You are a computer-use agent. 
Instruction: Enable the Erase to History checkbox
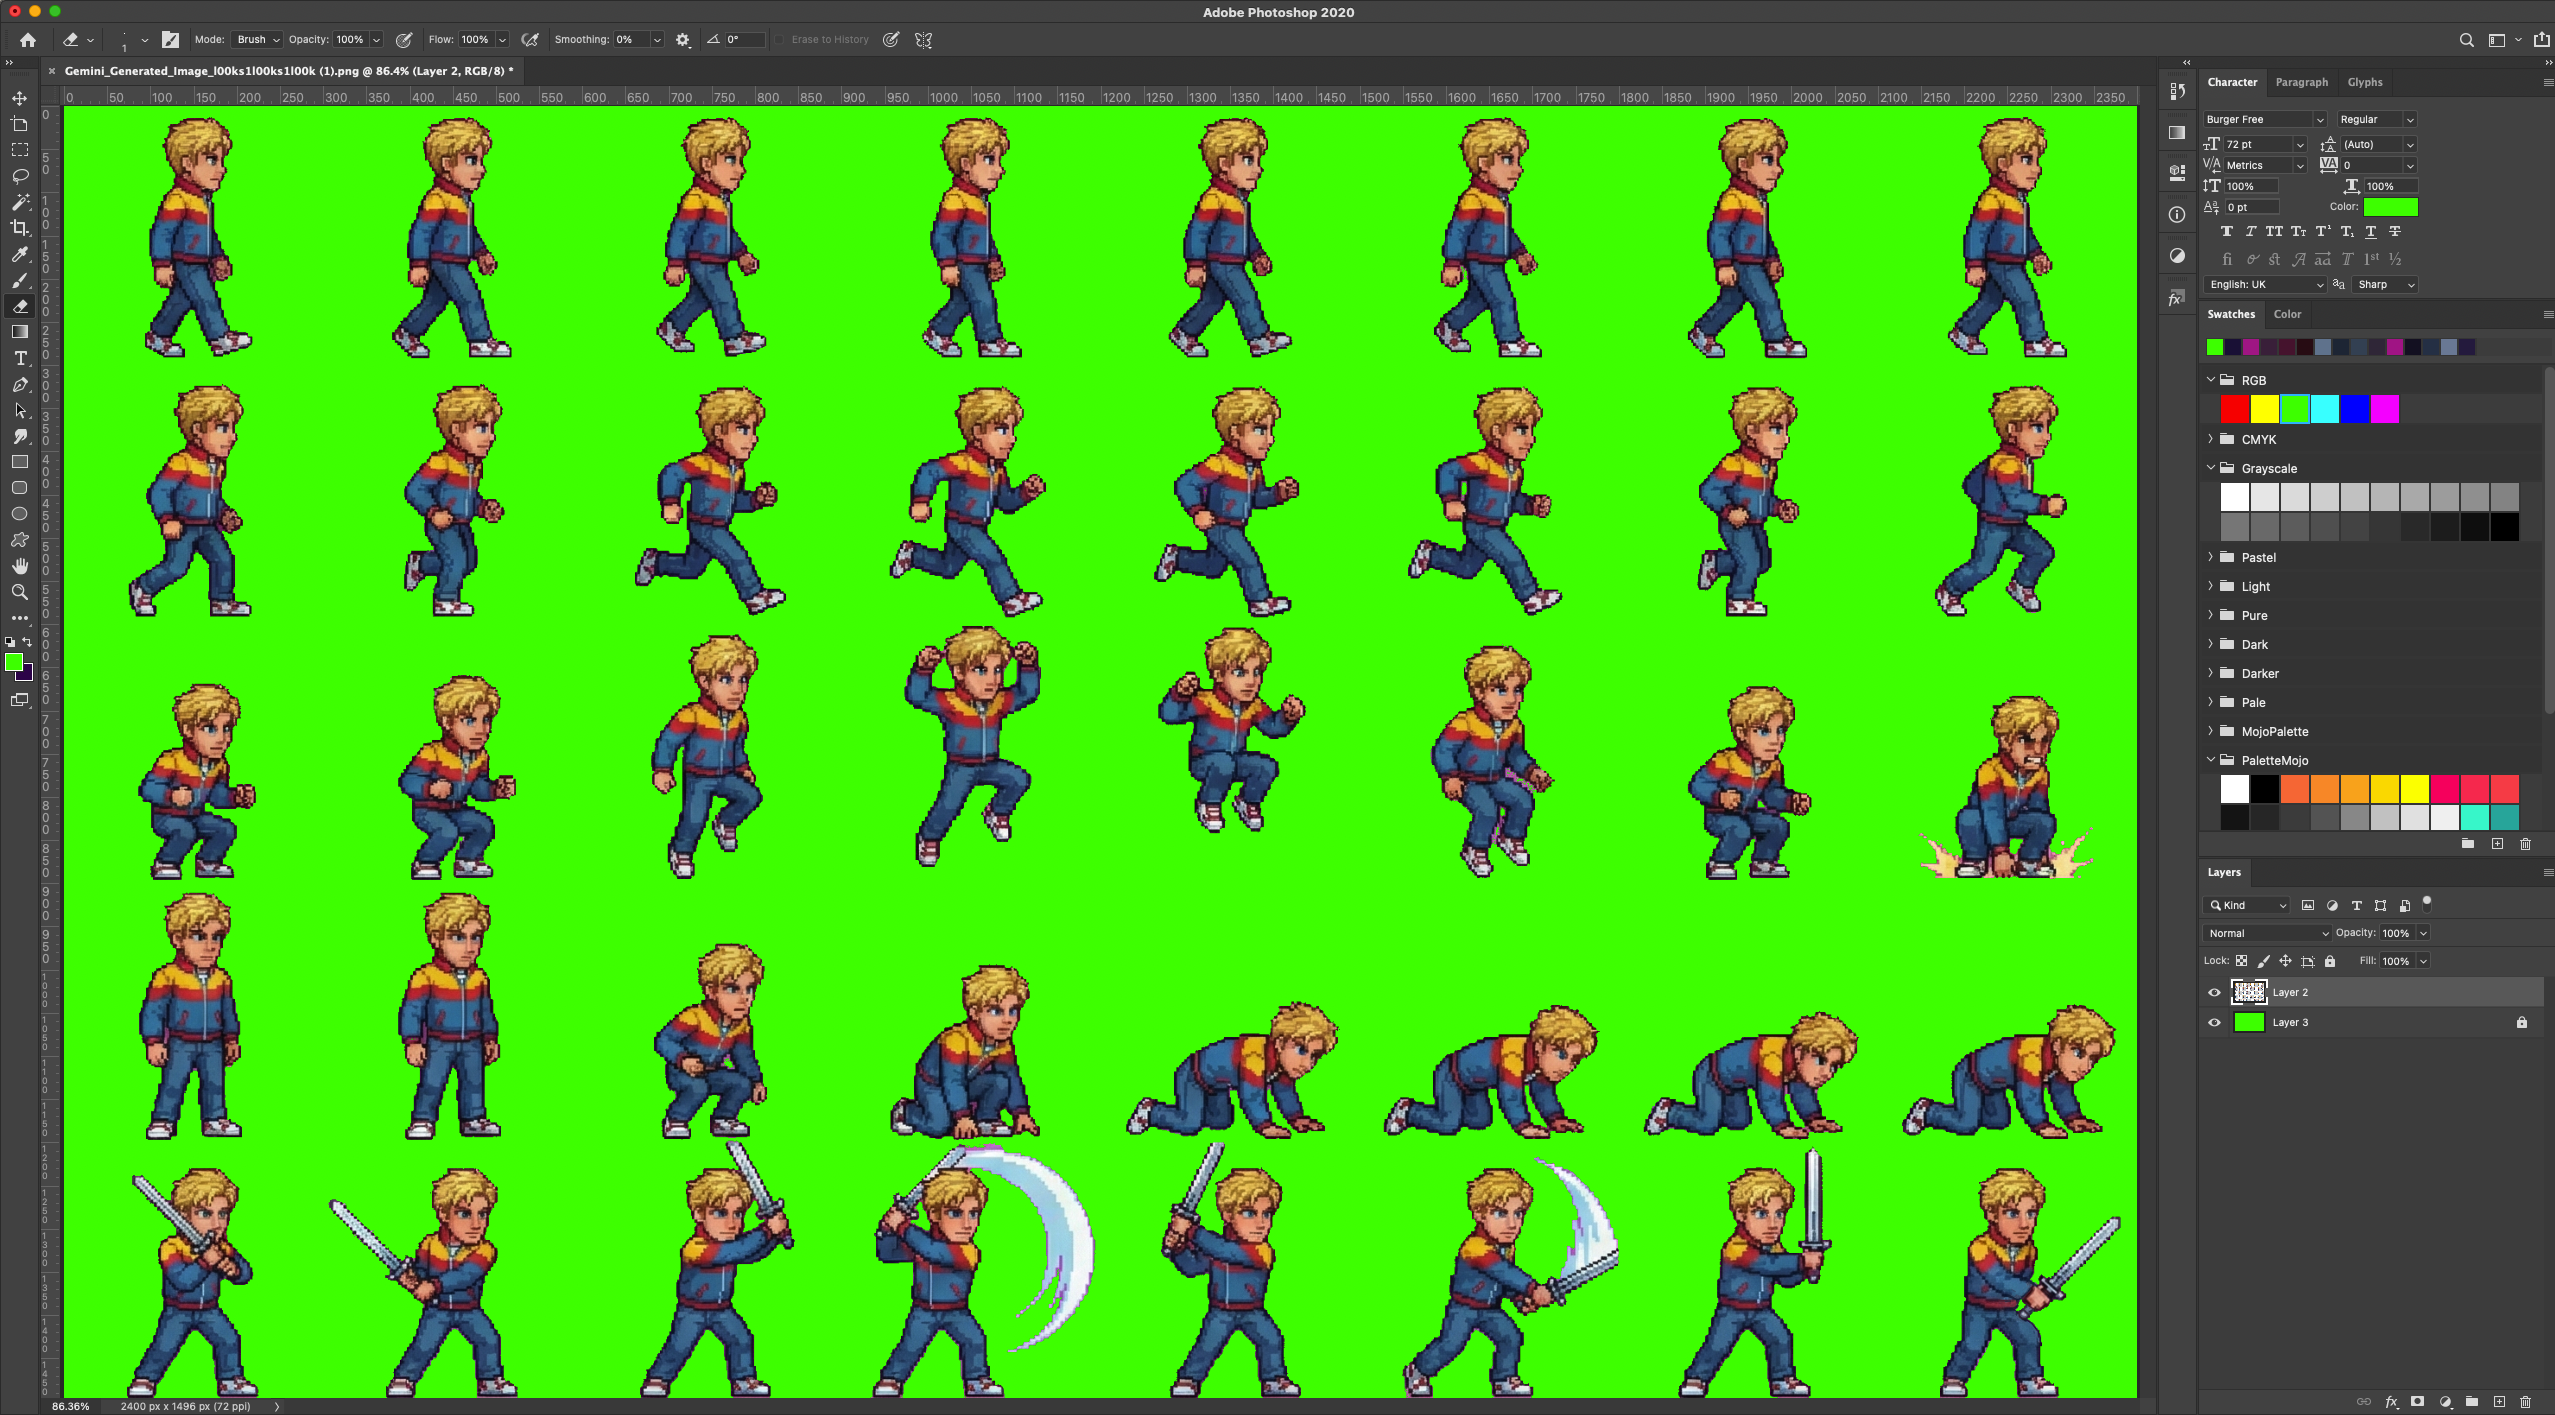point(781,40)
